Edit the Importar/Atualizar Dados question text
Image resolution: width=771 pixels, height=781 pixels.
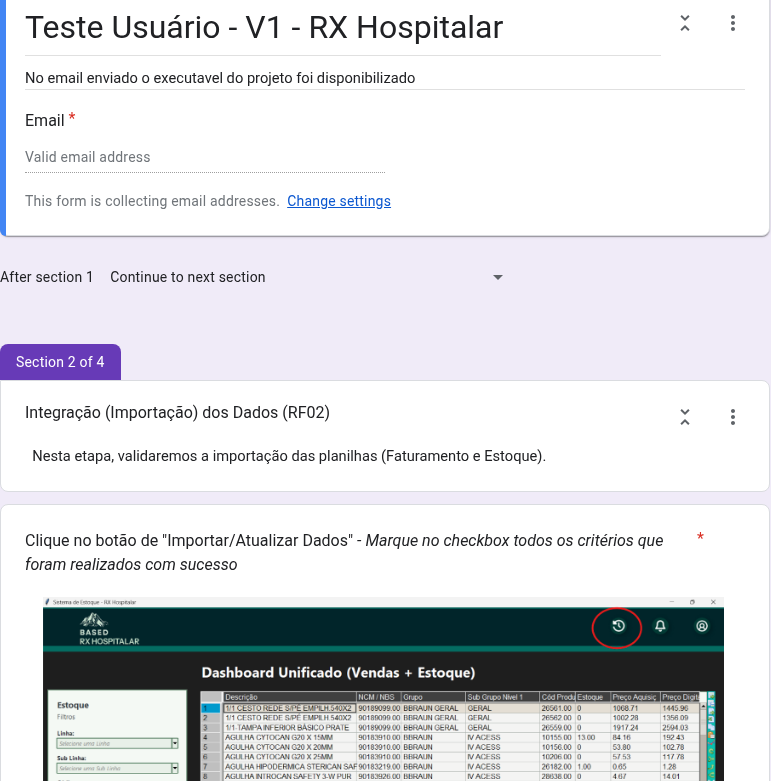click(x=343, y=552)
